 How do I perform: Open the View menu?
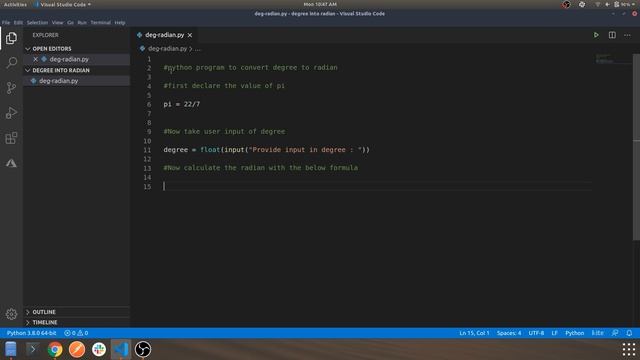point(58,23)
